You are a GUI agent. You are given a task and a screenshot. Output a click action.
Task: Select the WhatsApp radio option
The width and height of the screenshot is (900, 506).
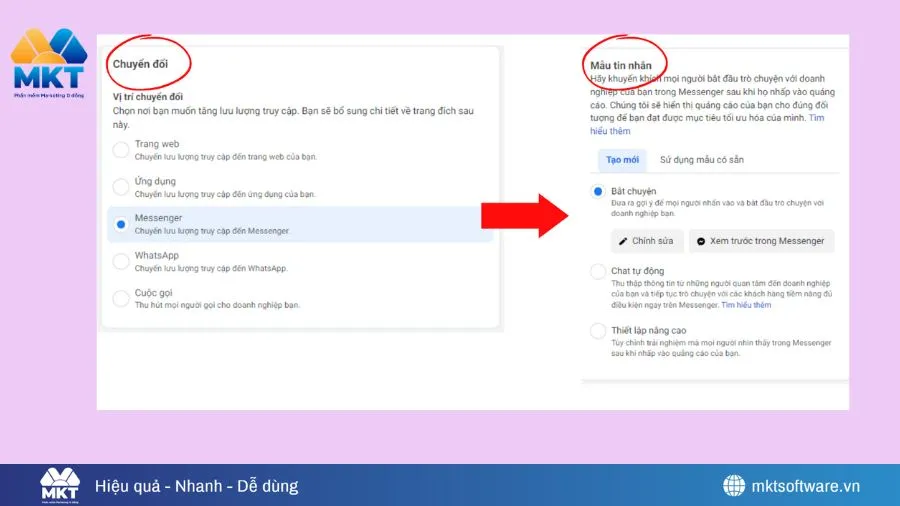pos(121,262)
